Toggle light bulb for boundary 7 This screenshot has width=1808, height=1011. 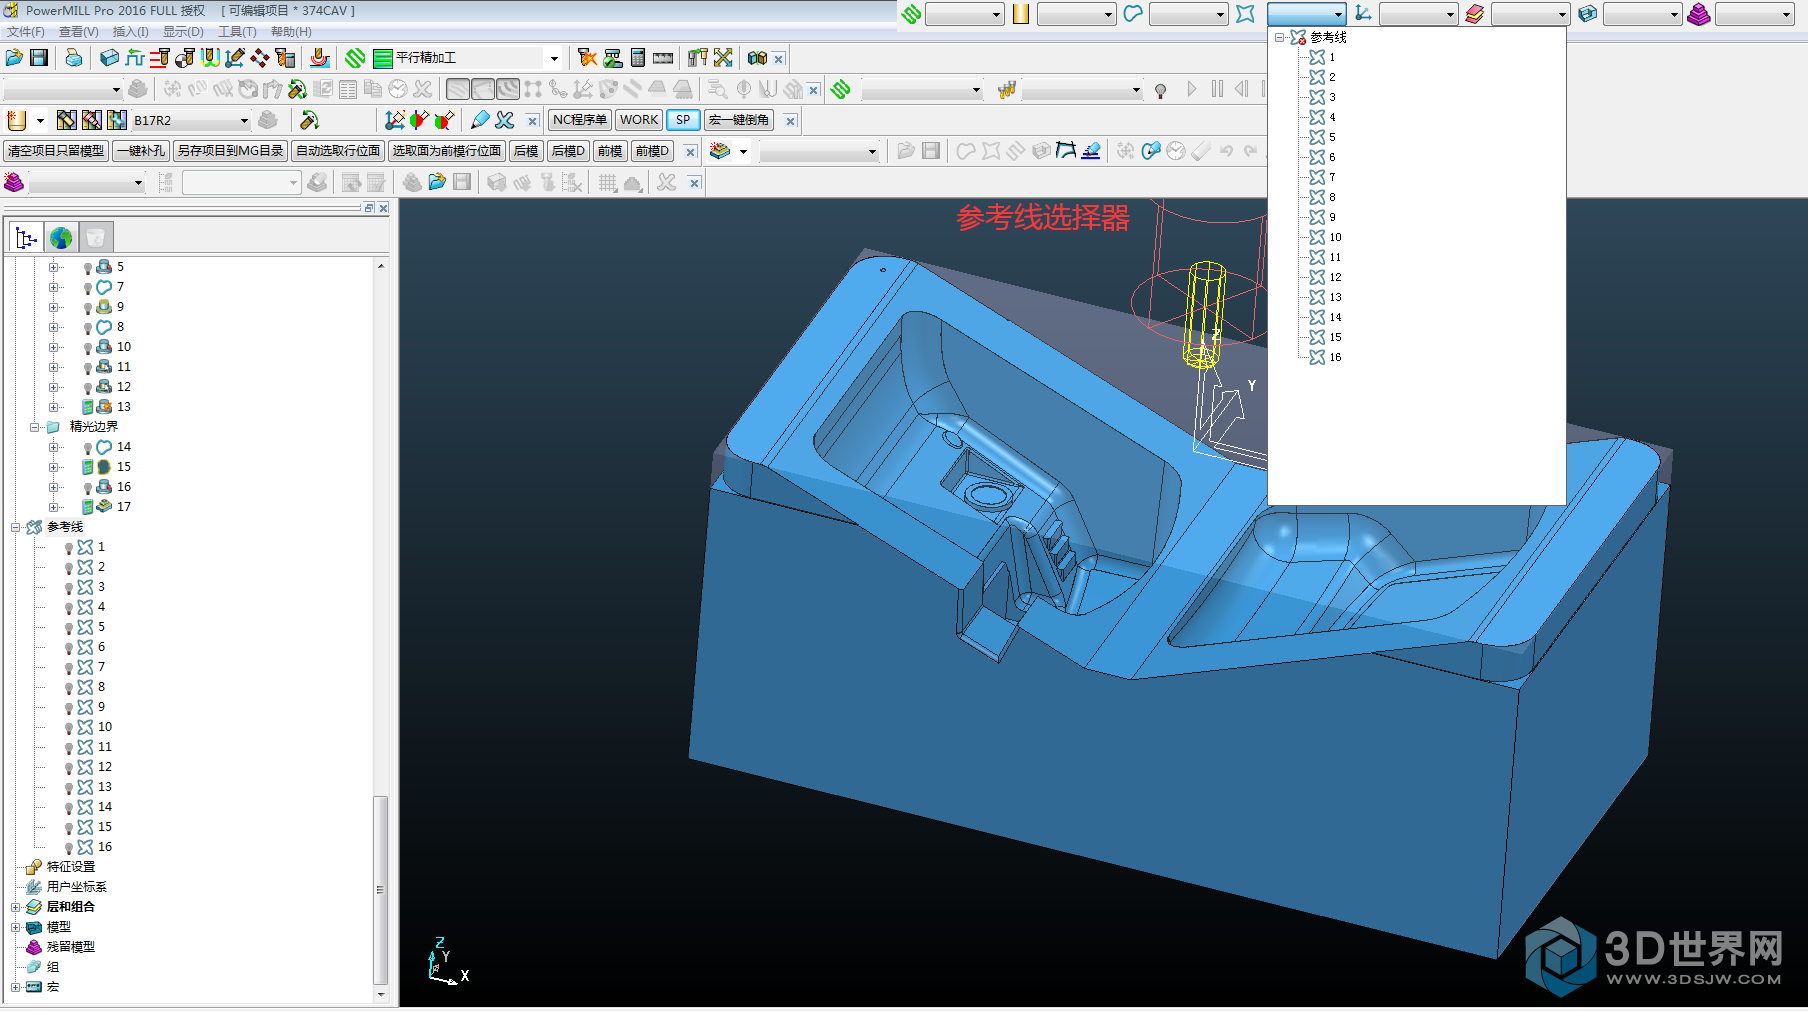[87, 288]
